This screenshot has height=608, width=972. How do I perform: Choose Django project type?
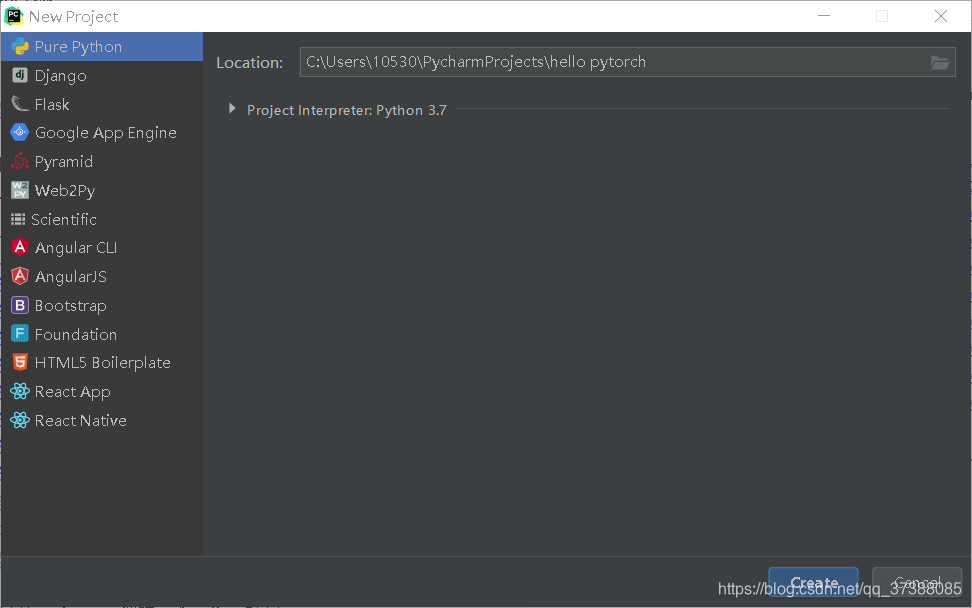pyautogui.click(x=102, y=75)
